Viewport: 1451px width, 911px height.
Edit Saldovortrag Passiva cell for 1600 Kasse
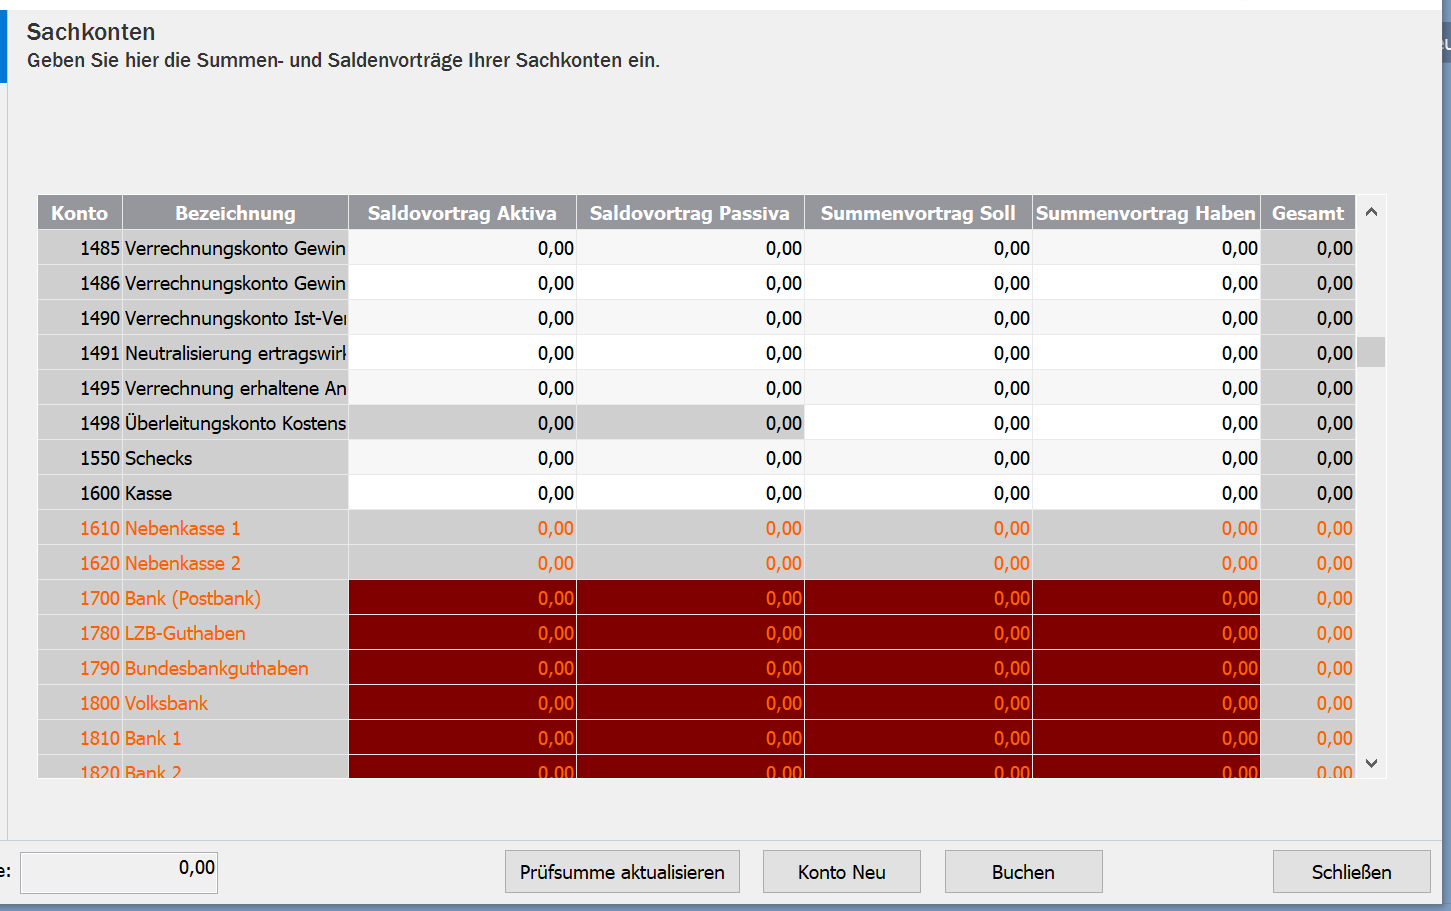point(690,493)
